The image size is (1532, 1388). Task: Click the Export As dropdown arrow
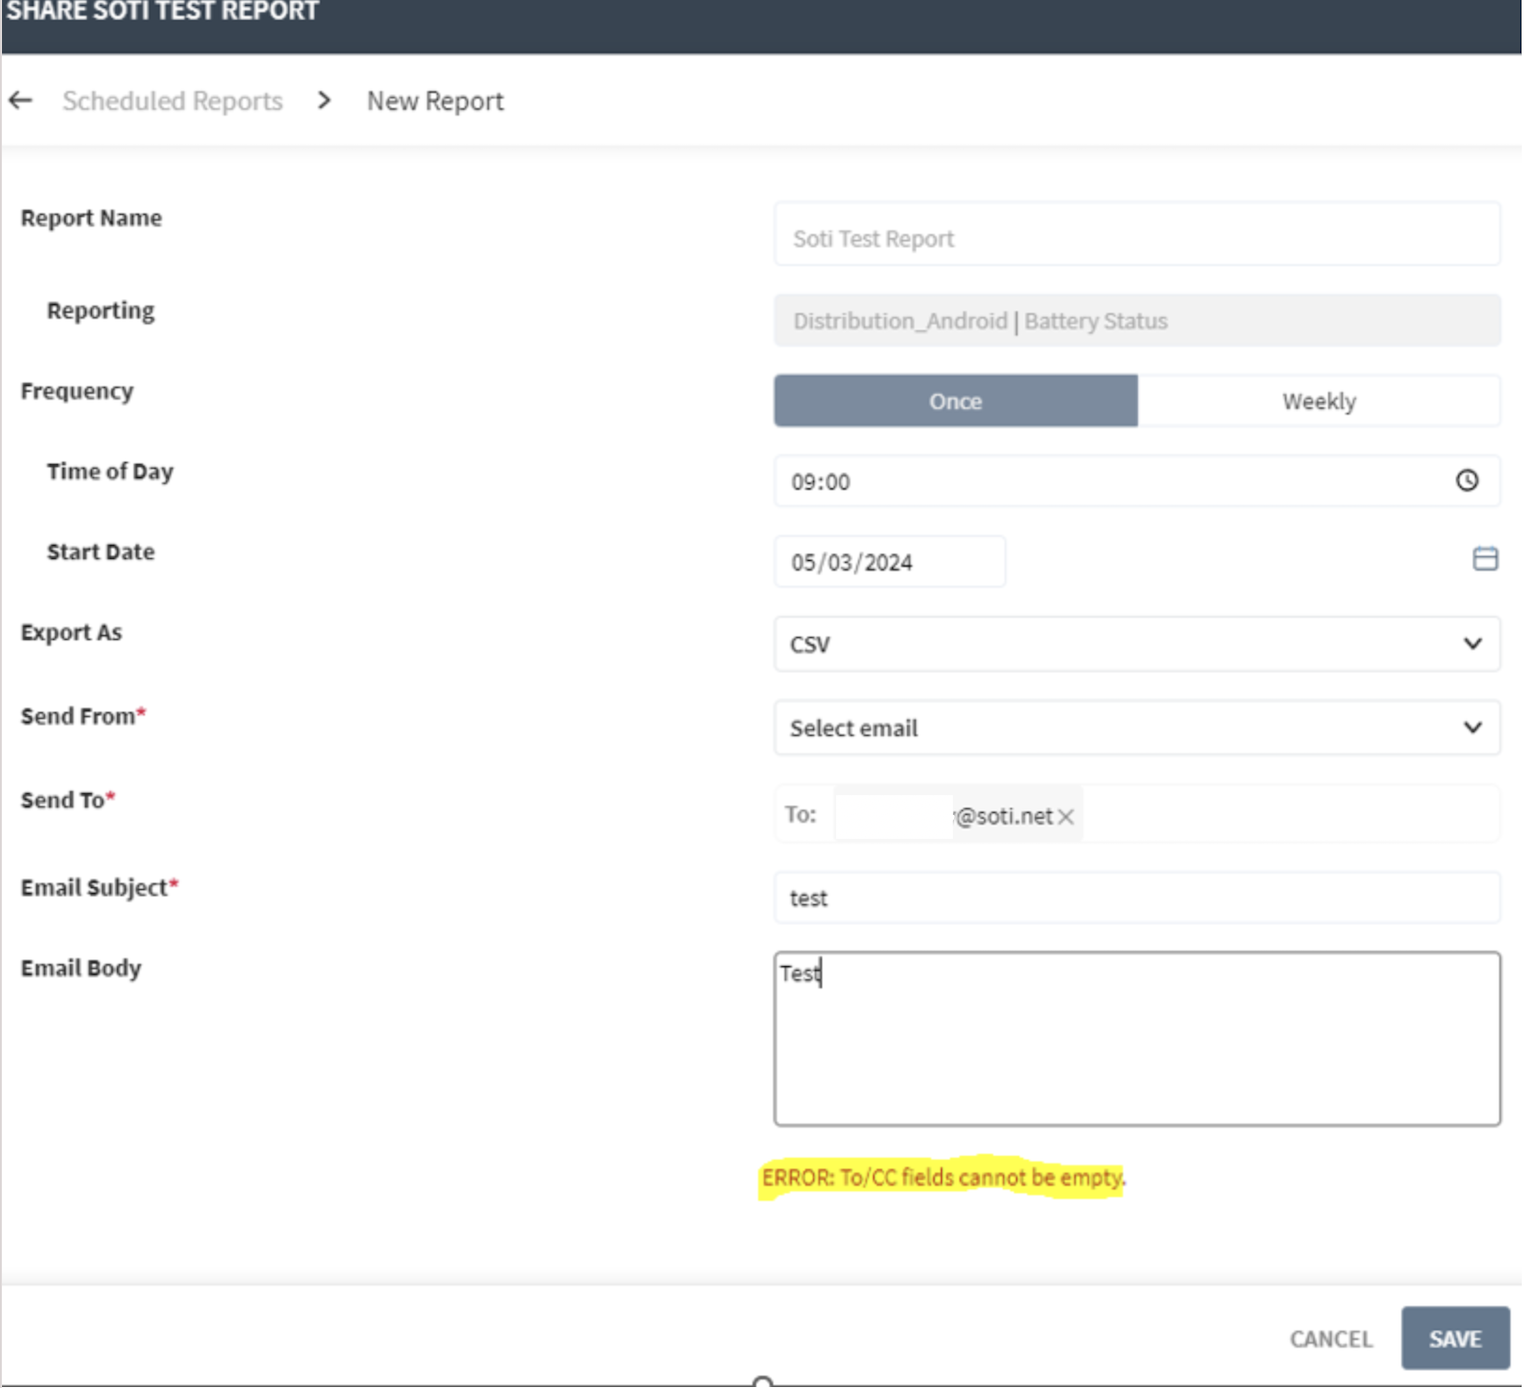[1472, 644]
